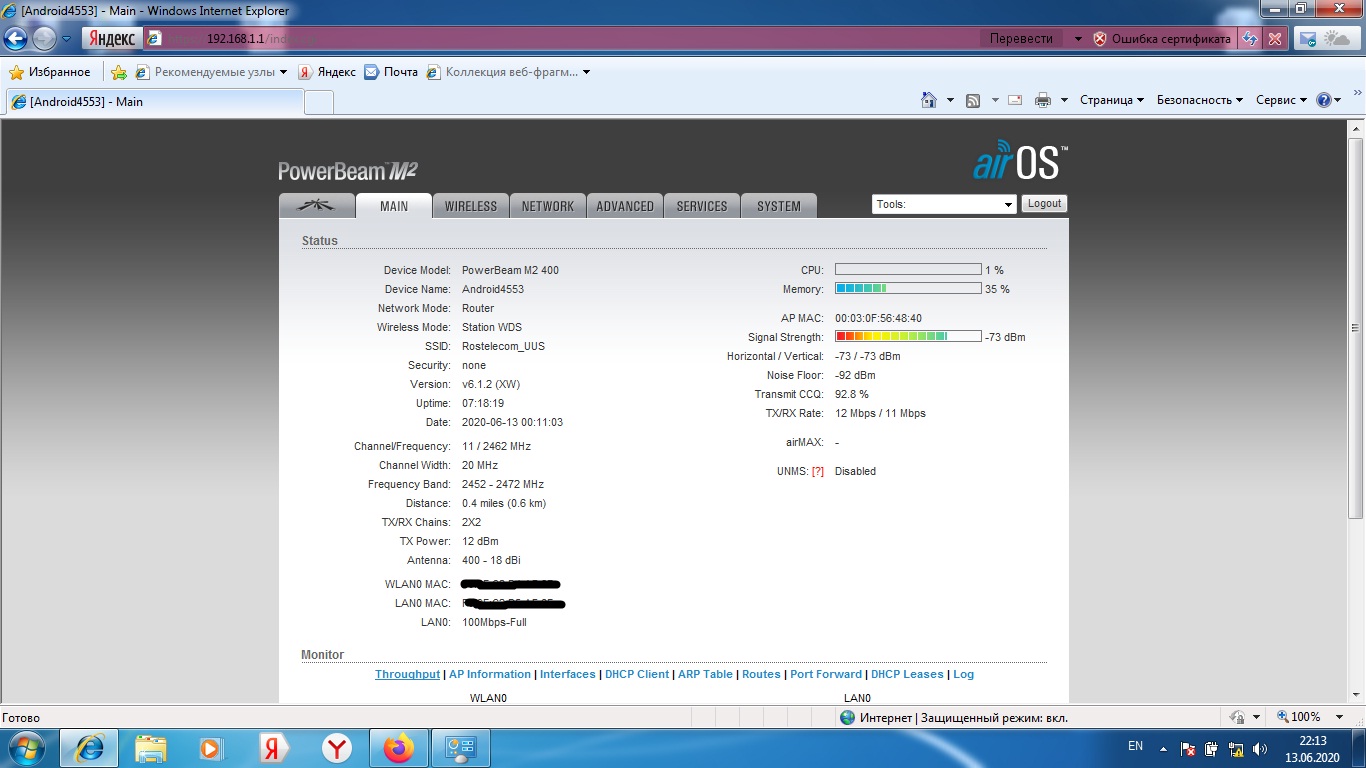Launch Firefox from the taskbar

[397, 748]
